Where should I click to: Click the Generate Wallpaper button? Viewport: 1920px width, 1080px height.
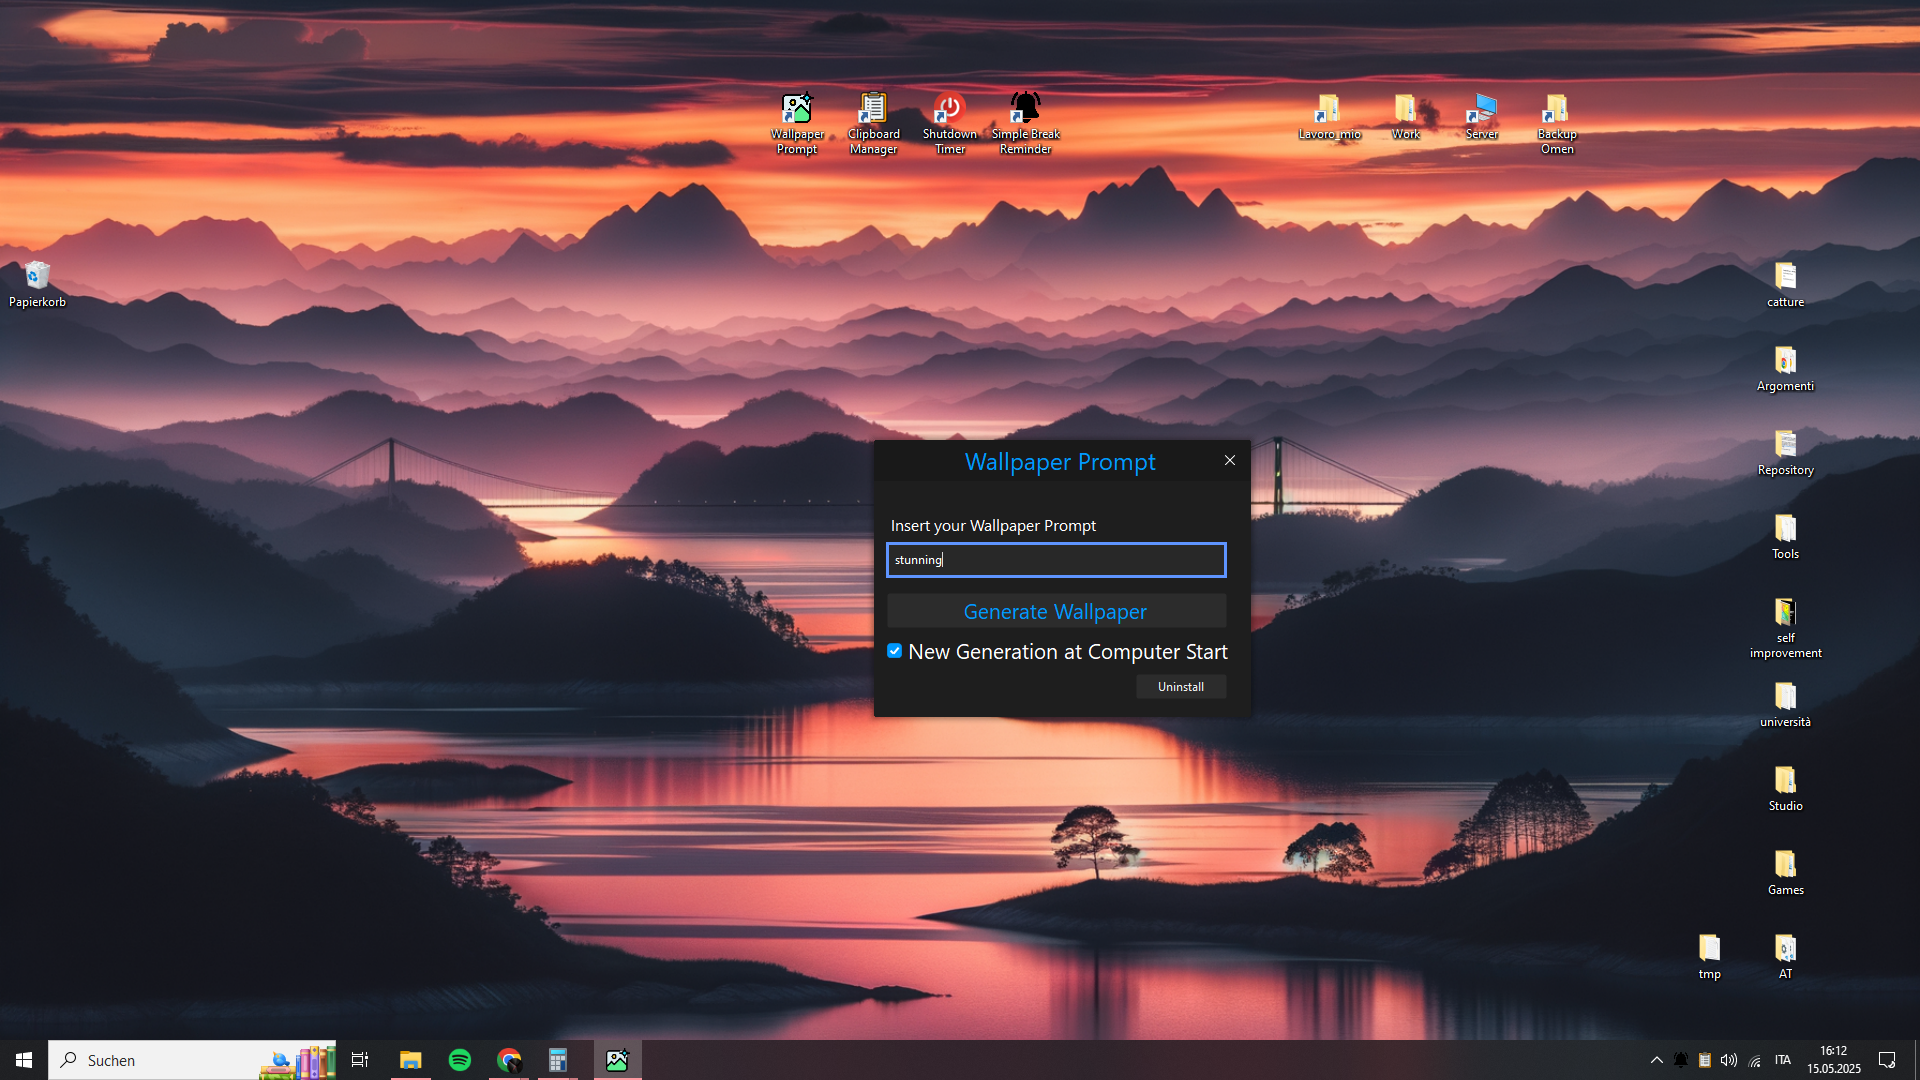click(1056, 611)
